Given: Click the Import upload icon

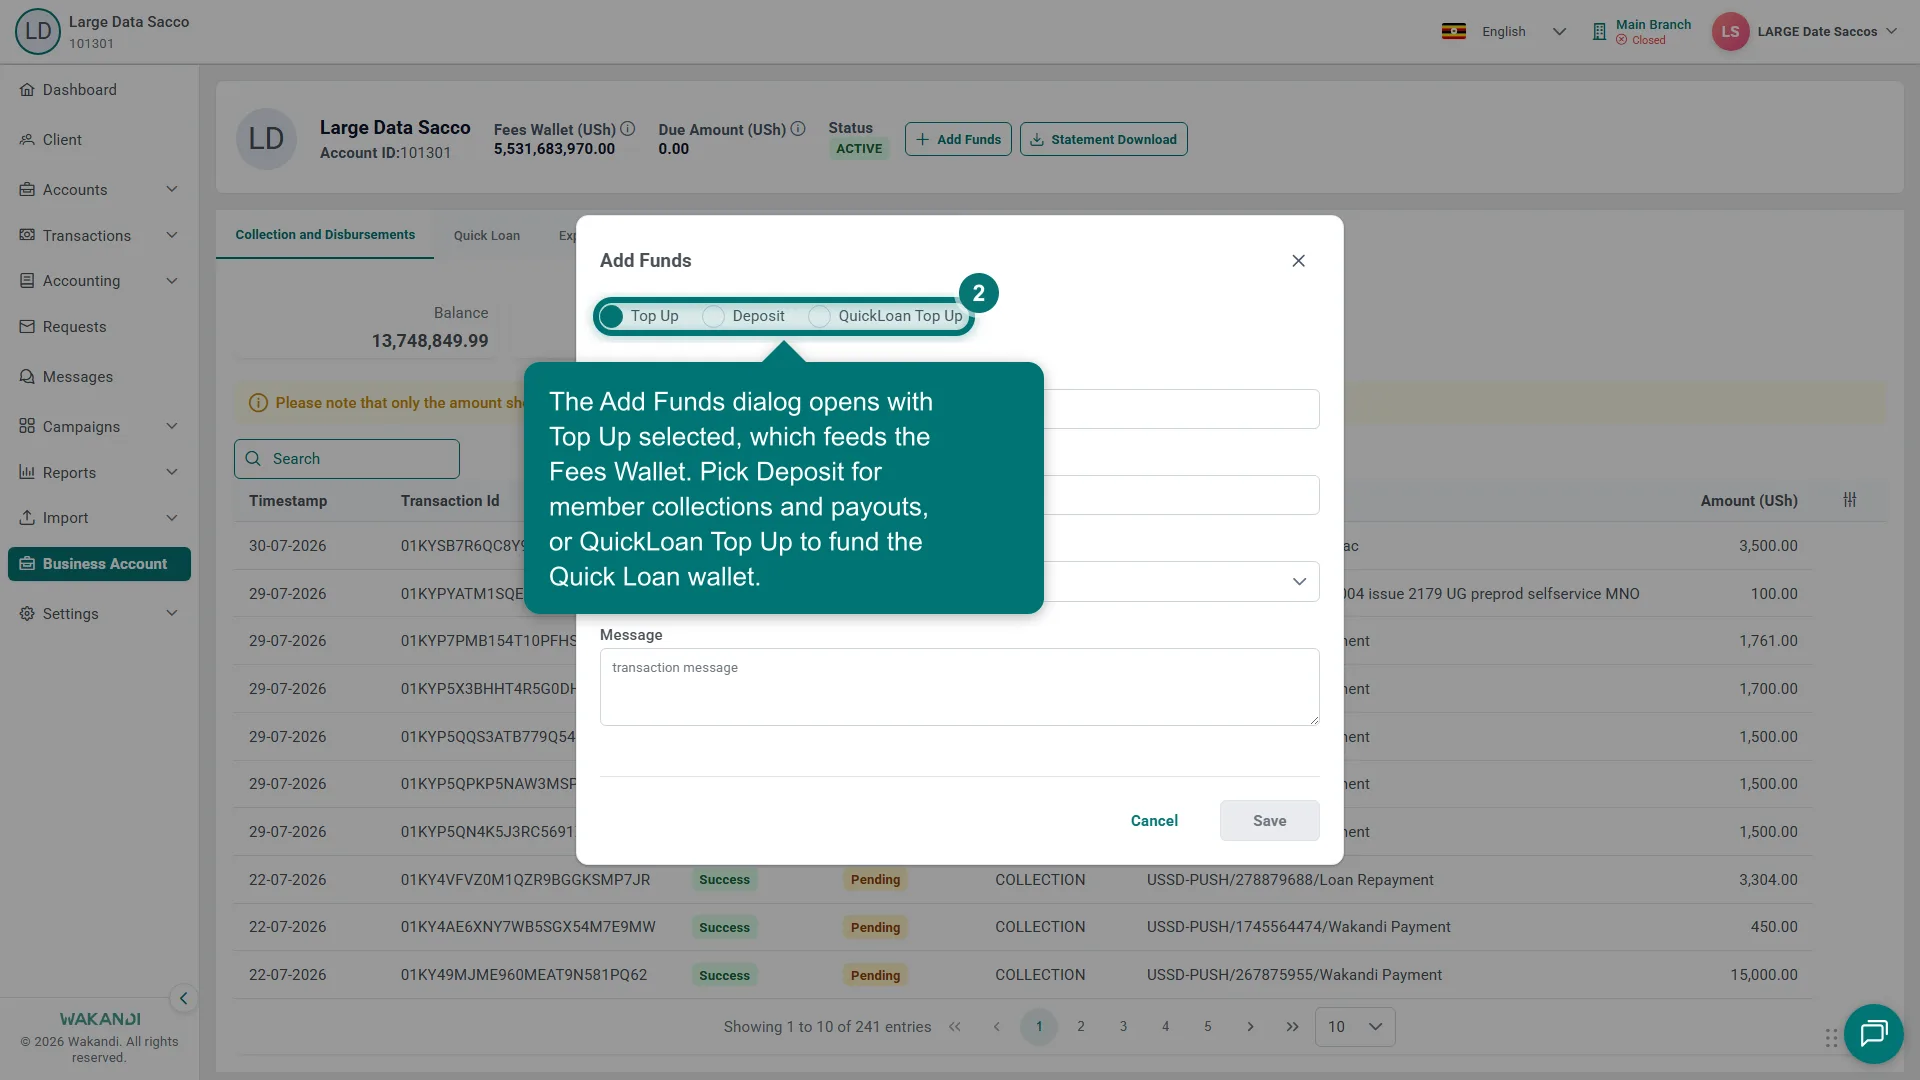Looking at the screenshot, I should [x=27, y=518].
